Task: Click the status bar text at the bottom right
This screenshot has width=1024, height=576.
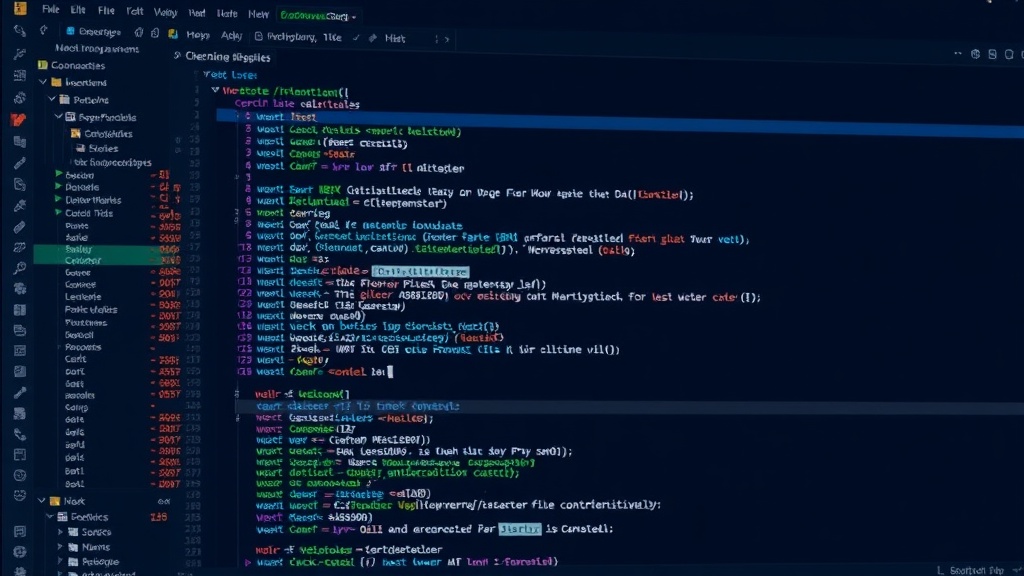Action: click(x=976, y=570)
